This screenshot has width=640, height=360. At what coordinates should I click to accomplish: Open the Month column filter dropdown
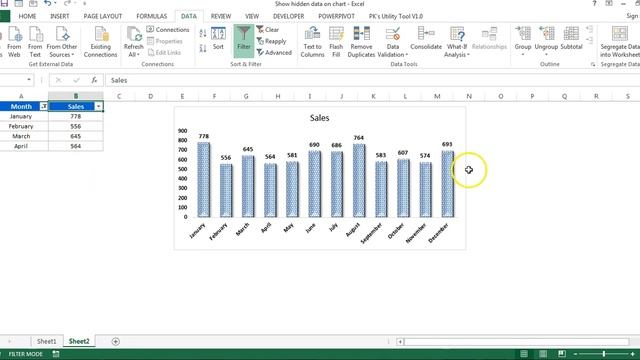43,107
